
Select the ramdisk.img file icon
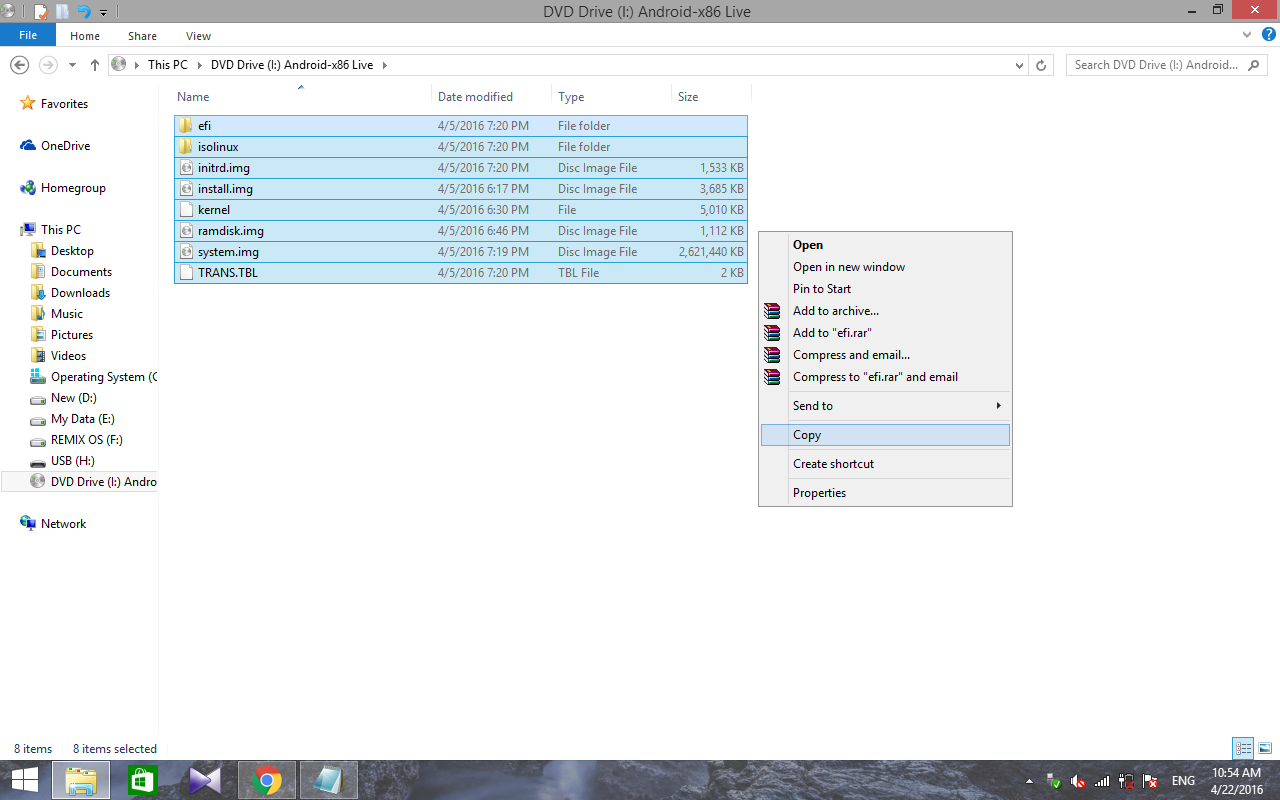pos(186,231)
